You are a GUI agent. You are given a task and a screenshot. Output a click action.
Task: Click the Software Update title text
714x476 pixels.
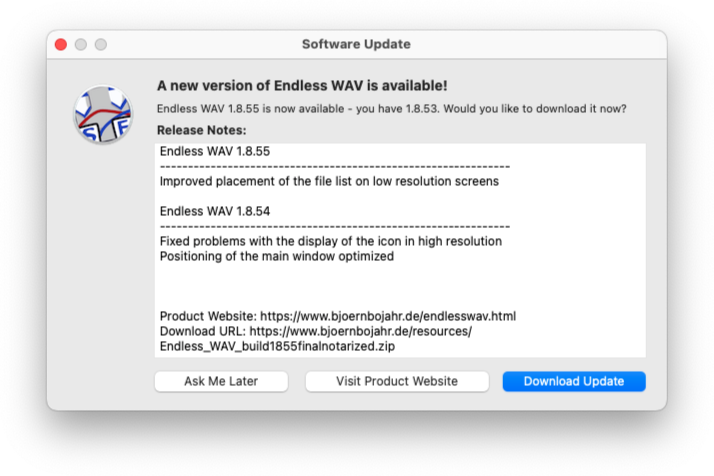point(357,44)
